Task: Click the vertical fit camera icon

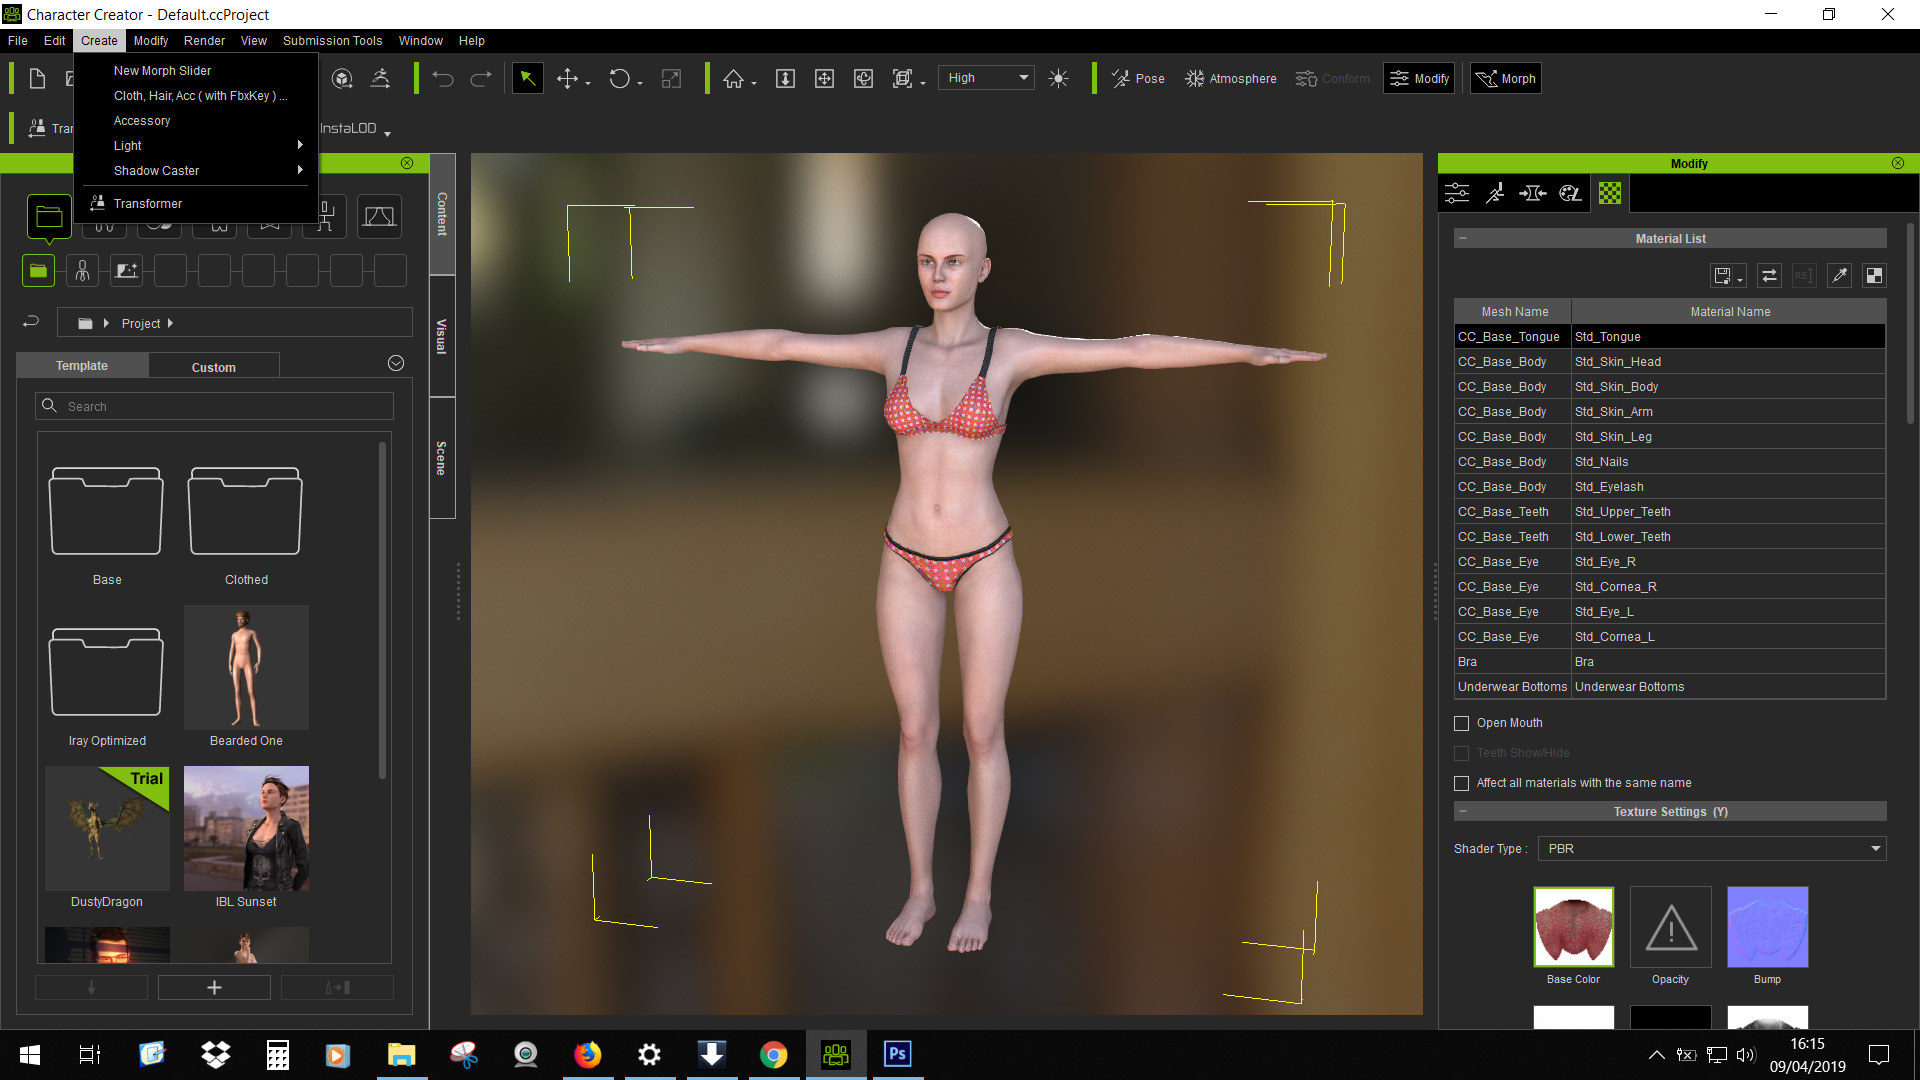Action: (786, 79)
